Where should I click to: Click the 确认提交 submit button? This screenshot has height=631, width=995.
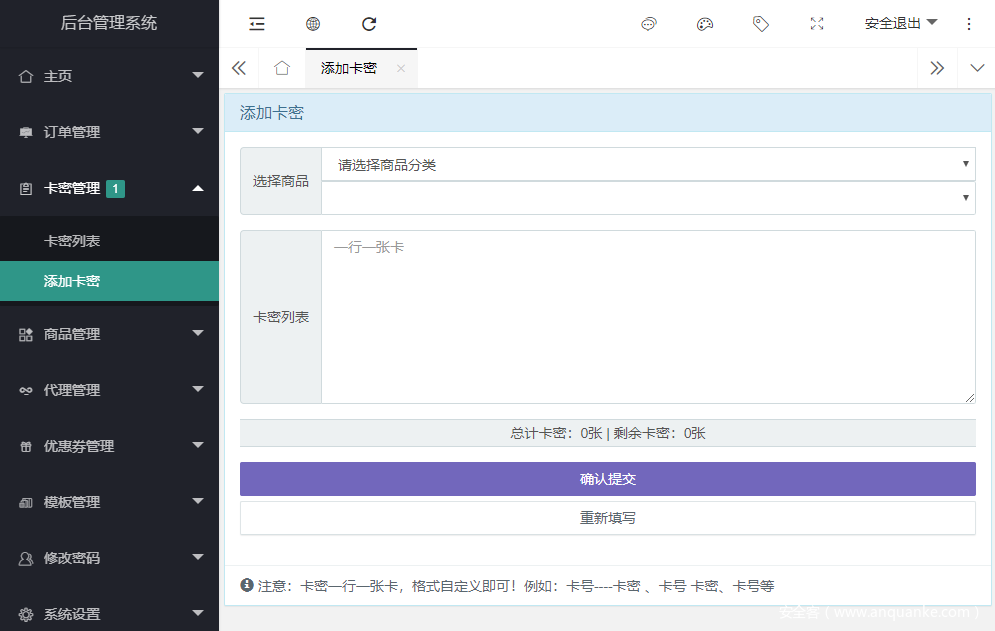(607, 479)
